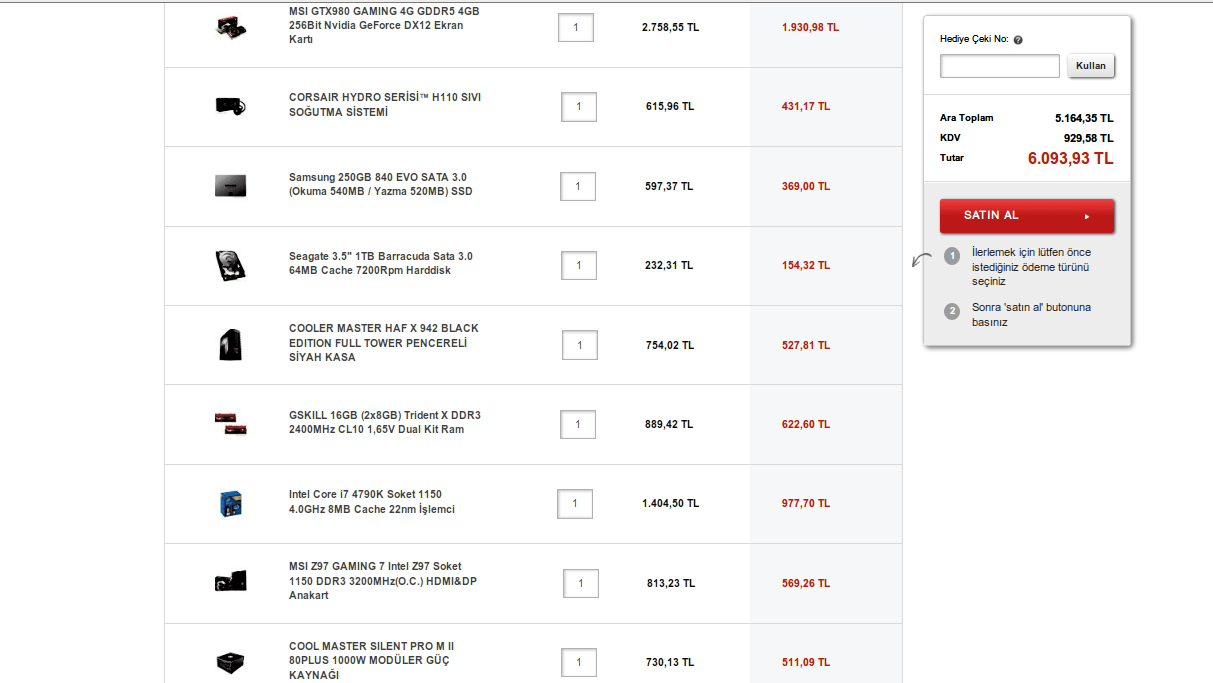
Task: Open the Samsung 840 EVO SSD thumbnail
Action: pos(230,186)
